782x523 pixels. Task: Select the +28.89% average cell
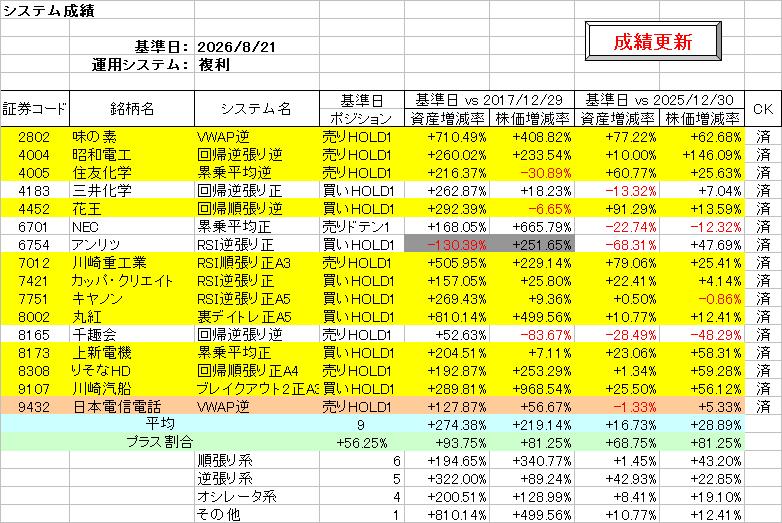tap(702, 424)
